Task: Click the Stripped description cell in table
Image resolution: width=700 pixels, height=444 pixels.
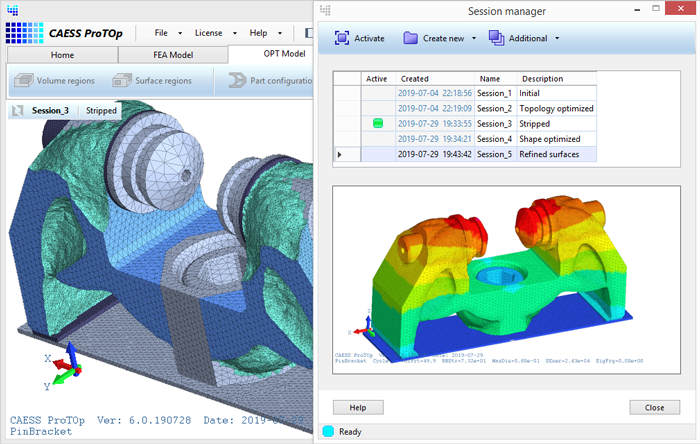Action: pyautogui.click(x=557, y=124)
